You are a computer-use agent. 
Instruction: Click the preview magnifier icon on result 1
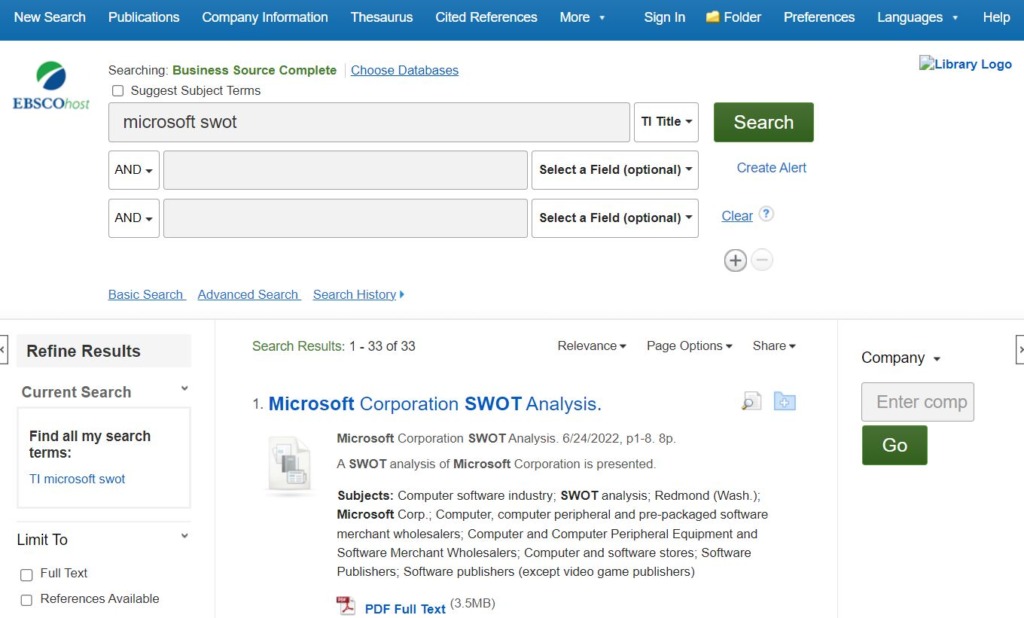pyautogui.click(x=751, y=402)
